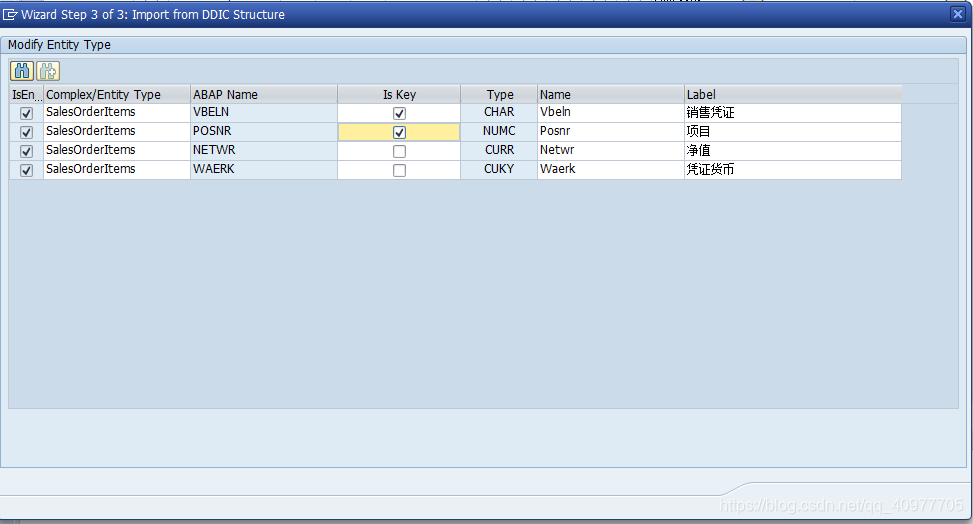
Task: Click the Find binoculars icon
Action: (x=22, y=71)
